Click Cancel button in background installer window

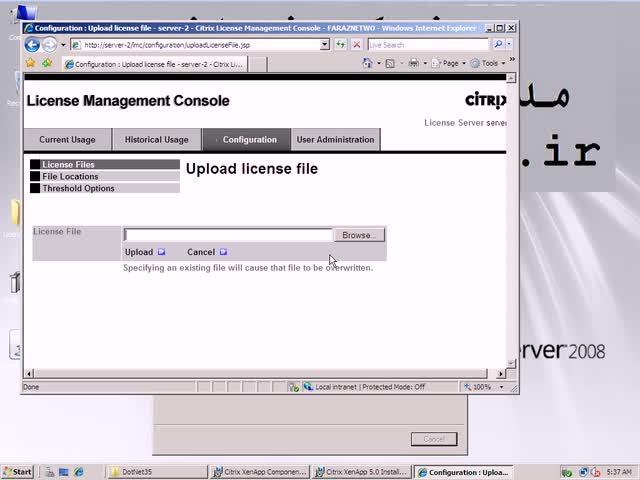434,439
